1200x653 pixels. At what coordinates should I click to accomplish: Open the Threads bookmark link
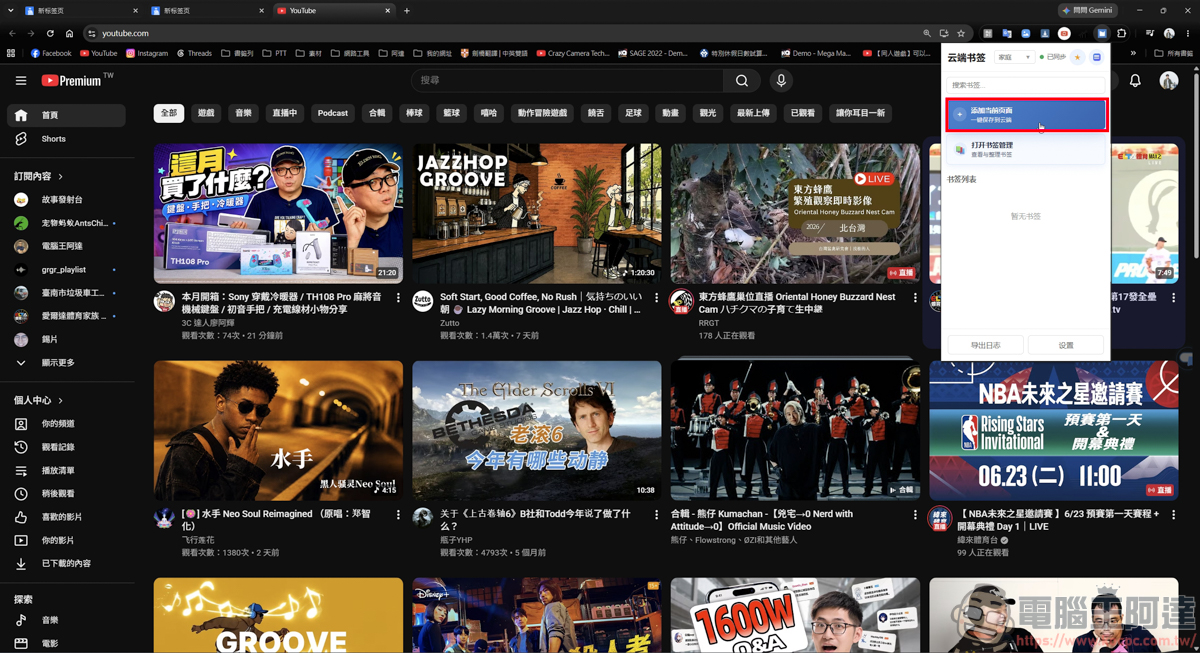[x=194, y=53]
